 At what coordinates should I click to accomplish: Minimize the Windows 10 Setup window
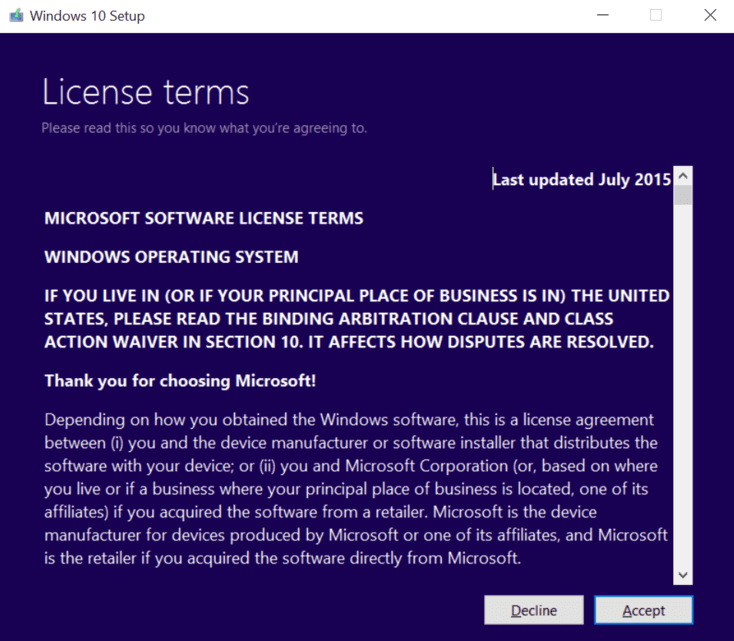tap(603, 15)
